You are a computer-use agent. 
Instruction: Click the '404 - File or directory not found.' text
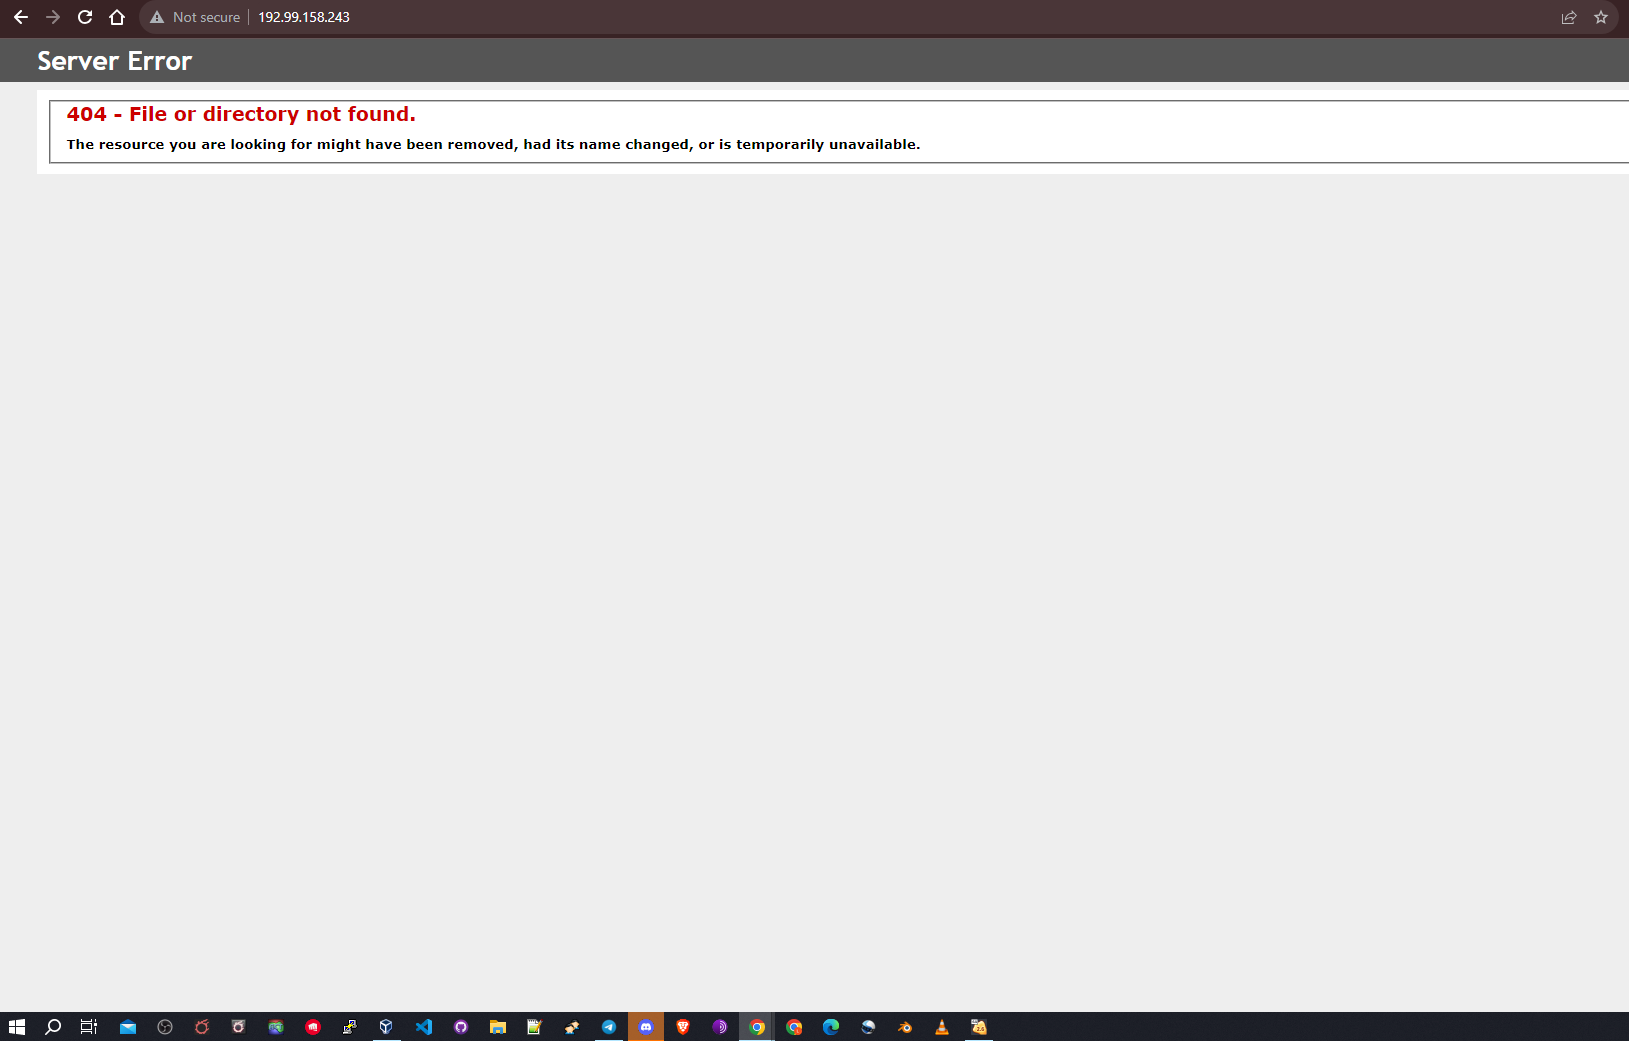241,114
